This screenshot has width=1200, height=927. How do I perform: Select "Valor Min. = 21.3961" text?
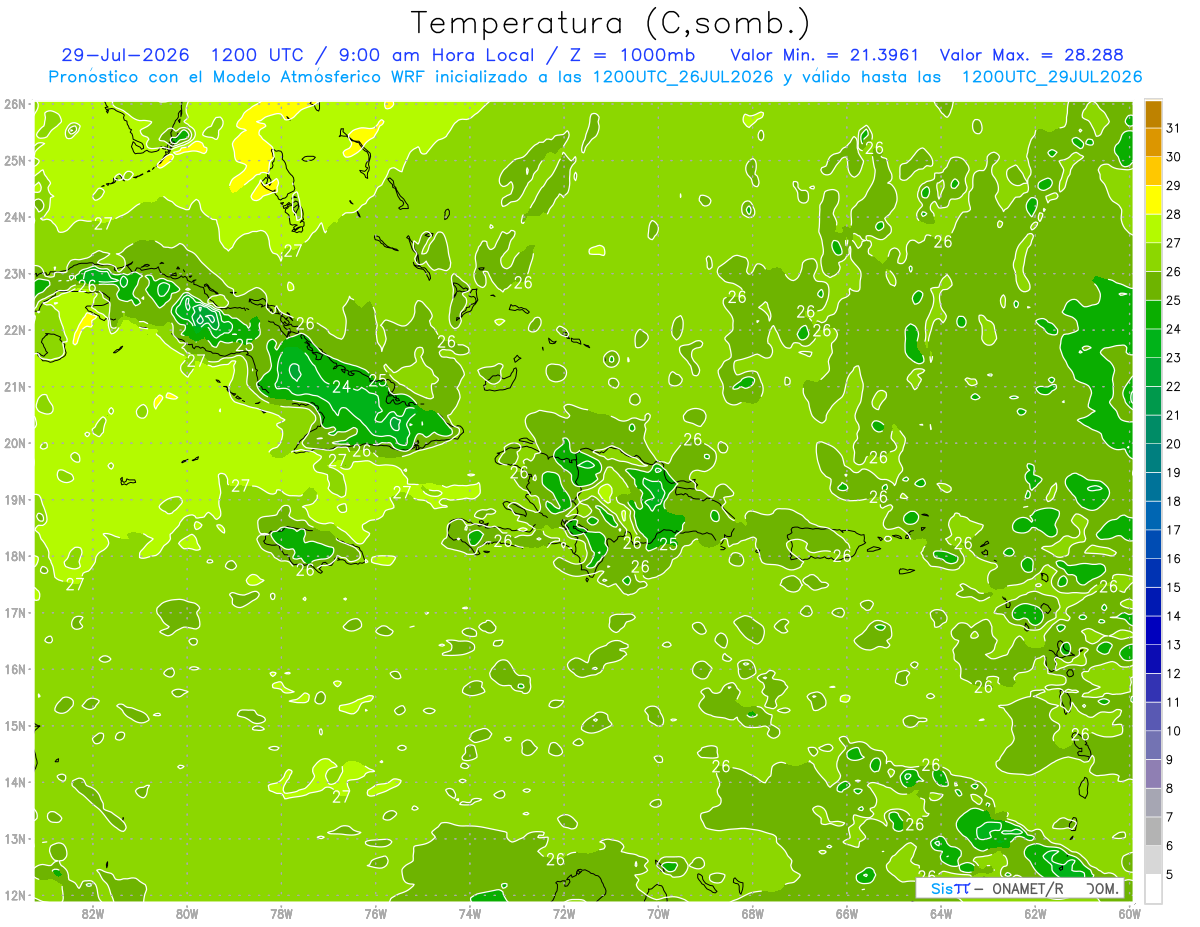pos(825,55)
